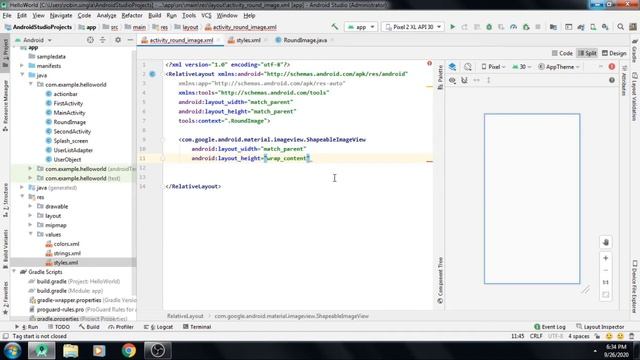Viewport: 640px width, 360px height.
Task: Open the Palette side panel
Action: click(x=440, y=78)
